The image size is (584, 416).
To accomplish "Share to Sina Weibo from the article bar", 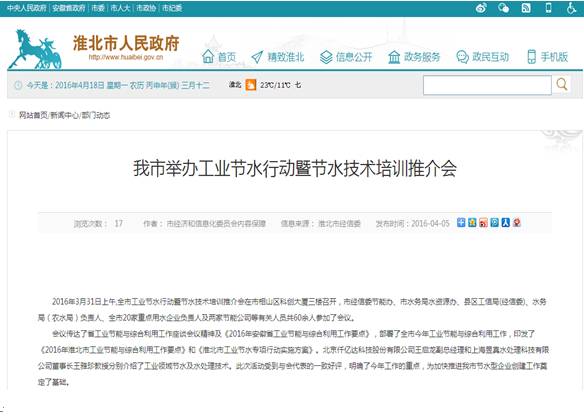I will point(483,223).
